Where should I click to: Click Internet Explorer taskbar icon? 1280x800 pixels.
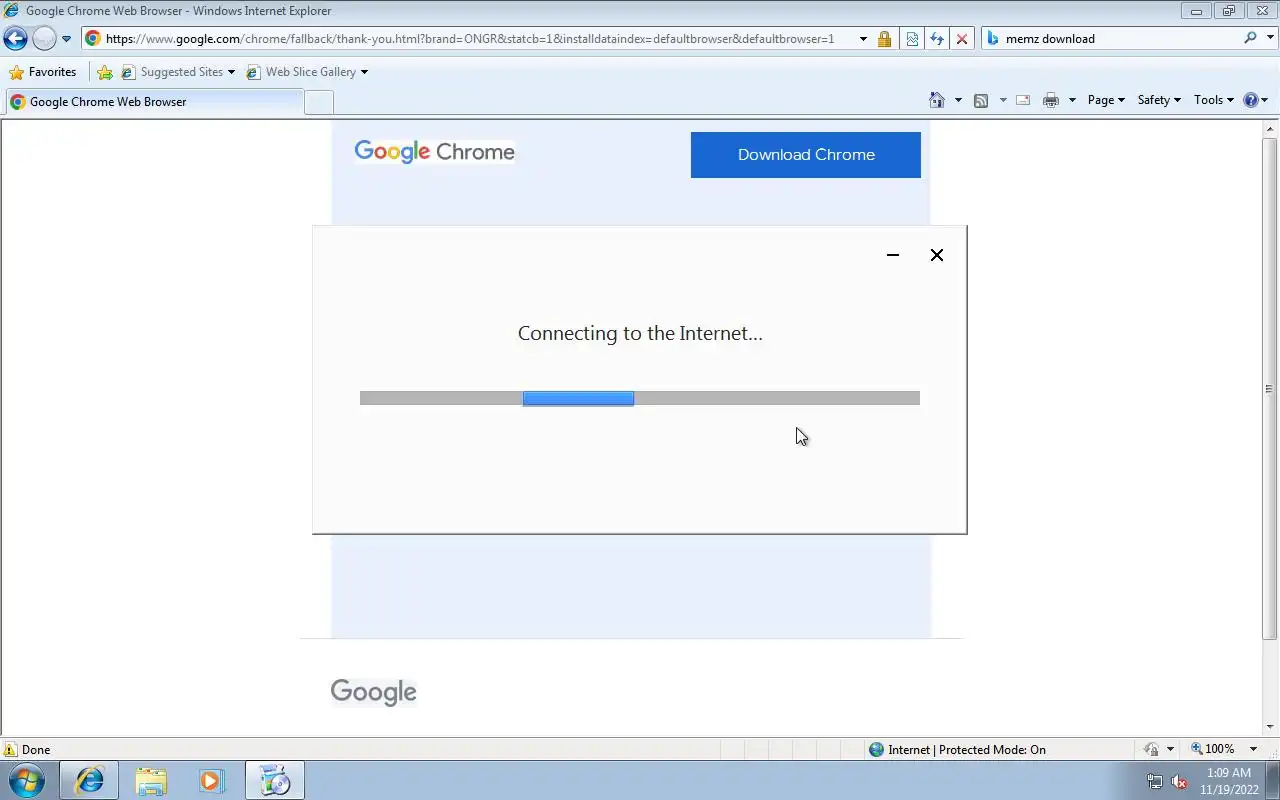(x=89, y=780)
